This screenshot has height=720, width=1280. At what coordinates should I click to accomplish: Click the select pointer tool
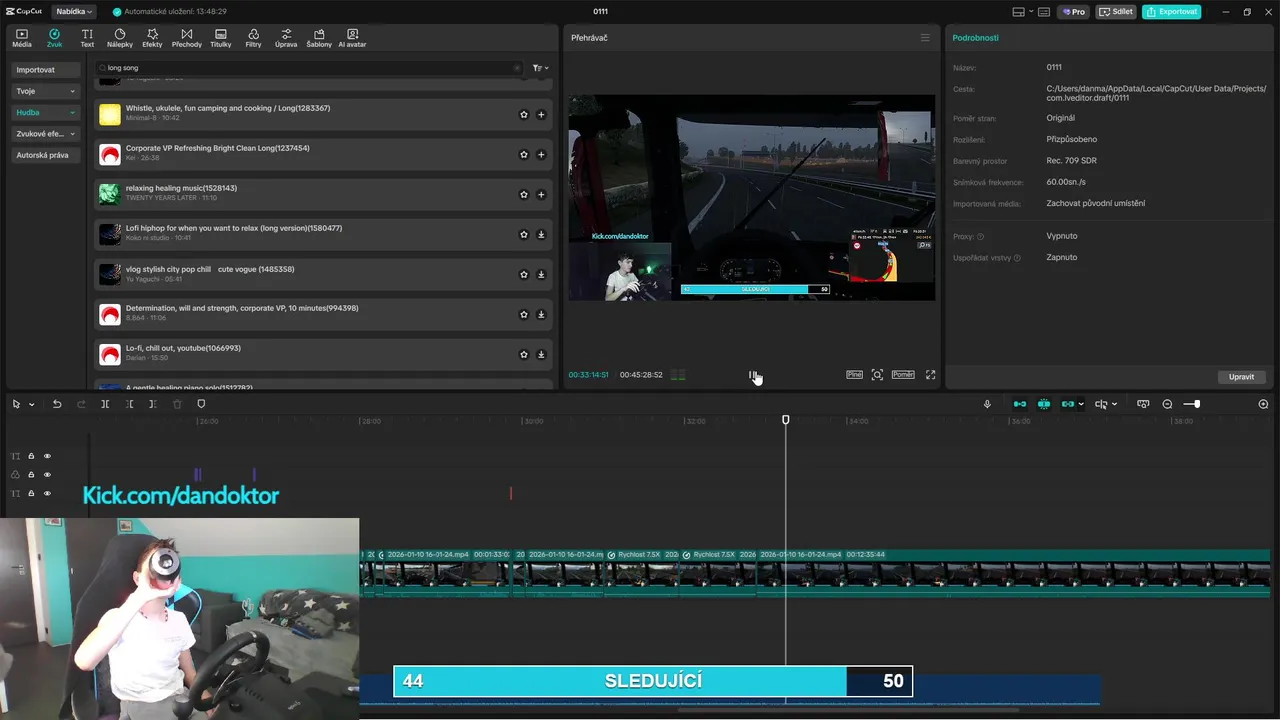point(16,404)
